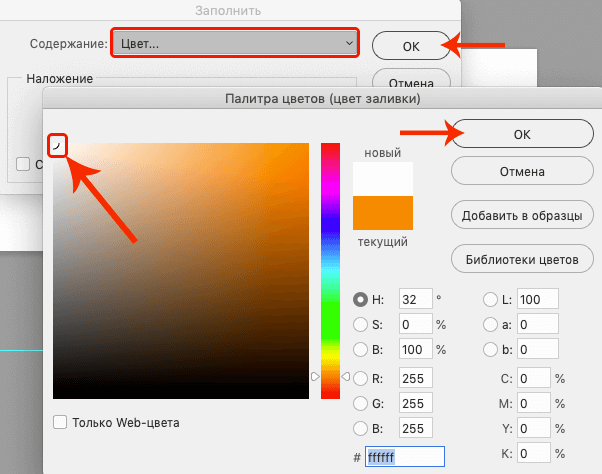Open the Содержание dropdown
Screen dimensions: 602x474
pyautogui.click(x=234, y=43)
